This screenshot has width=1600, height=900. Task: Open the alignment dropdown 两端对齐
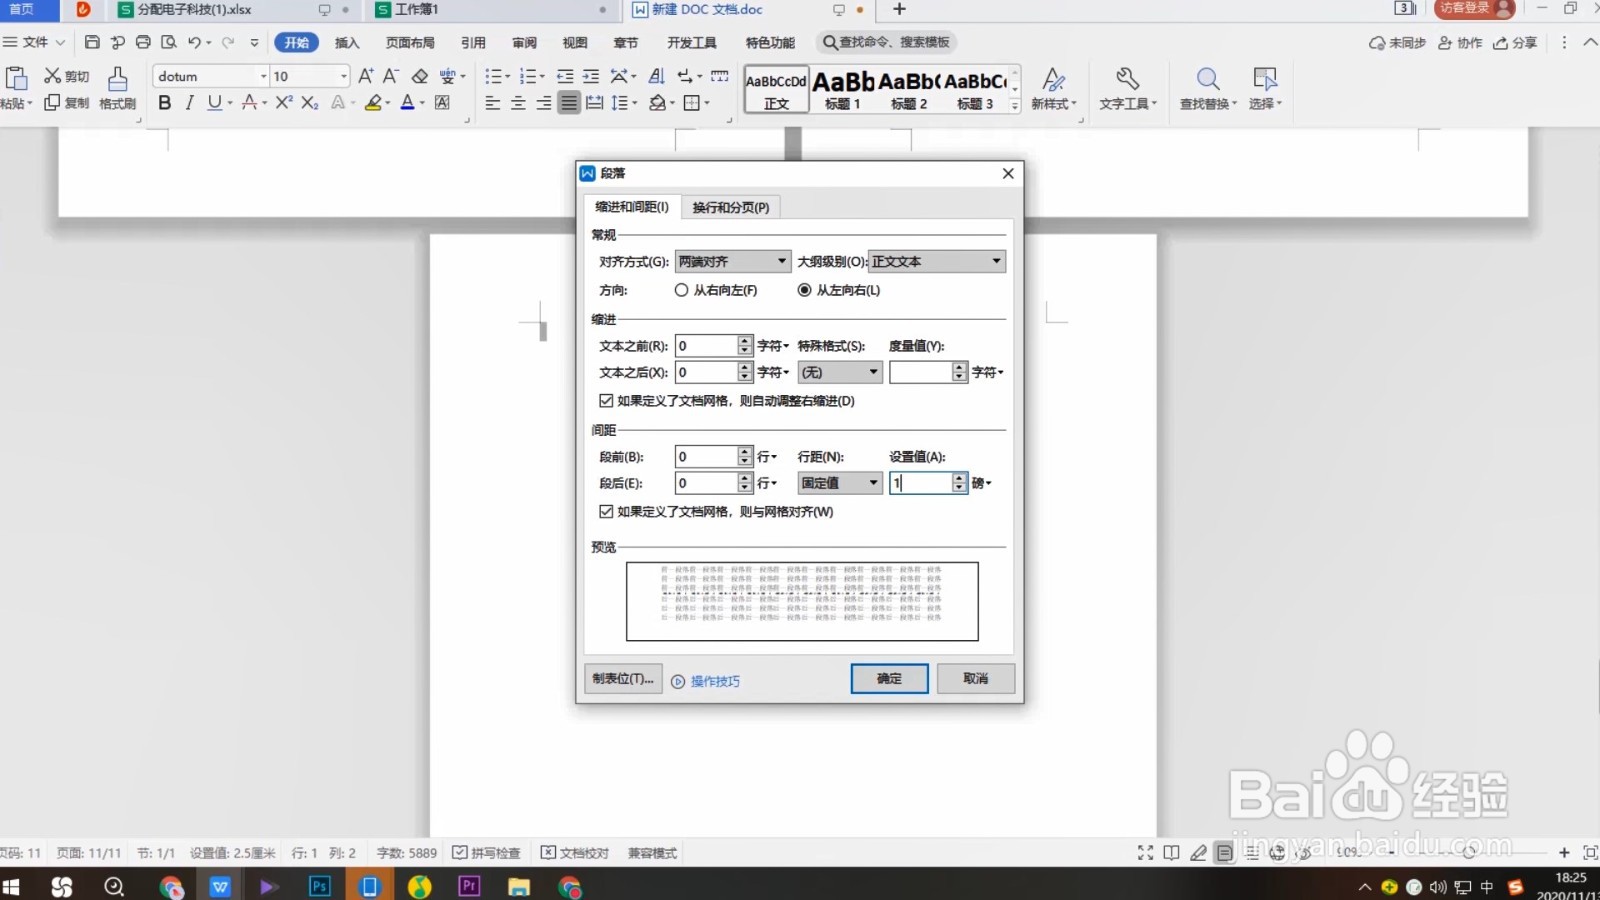click(x=733, y=261)
